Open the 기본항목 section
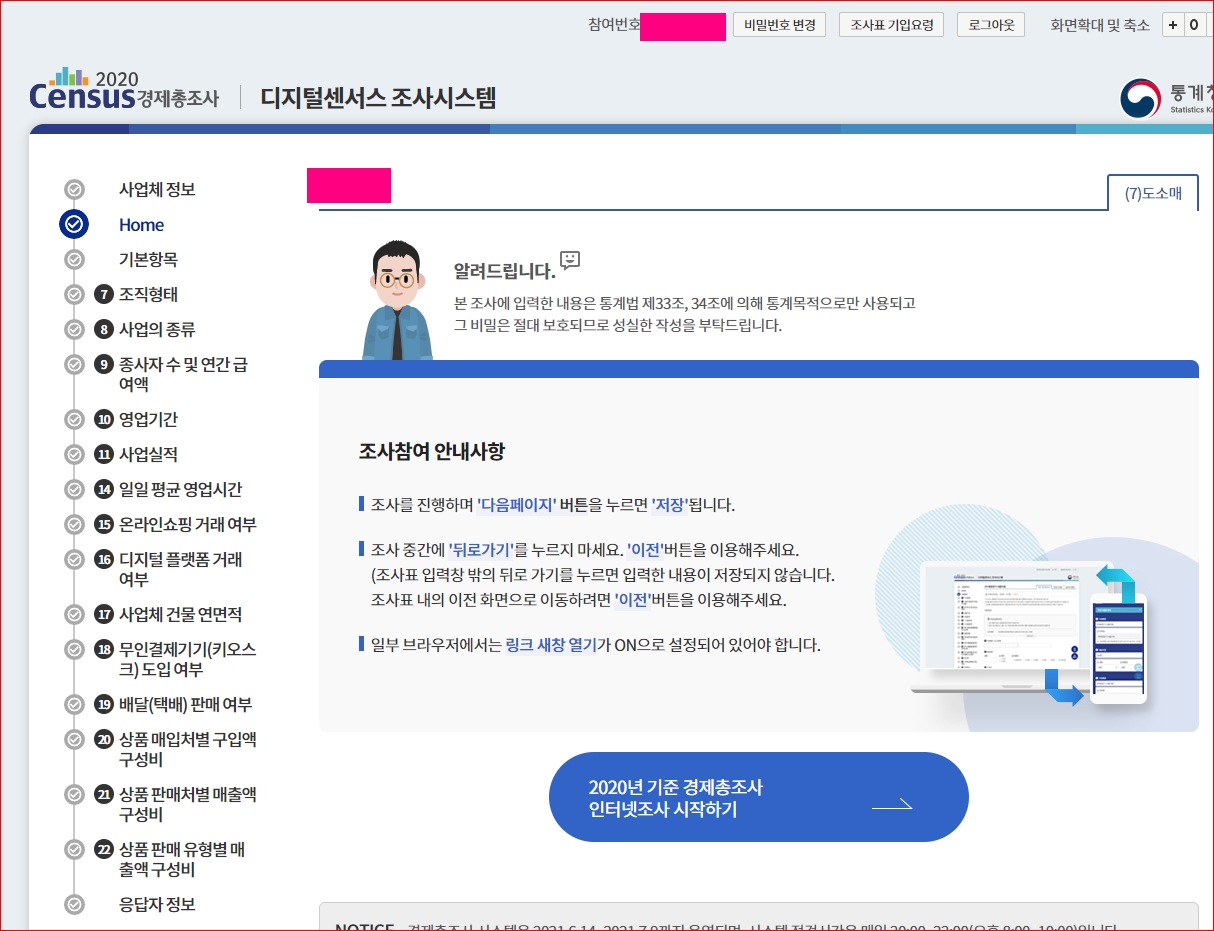The image size is (1214, 931). click(148, 260)
